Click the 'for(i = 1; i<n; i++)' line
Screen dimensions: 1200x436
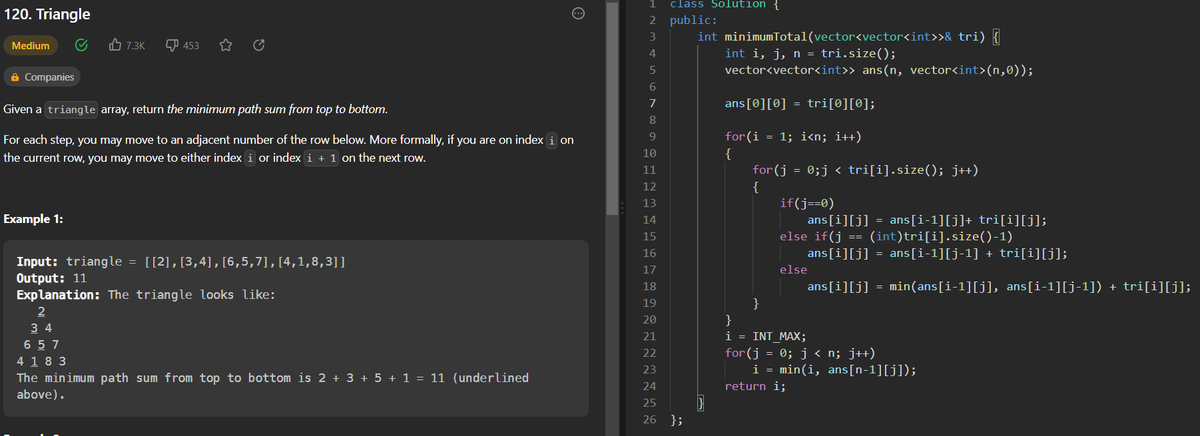coord(794,137)
